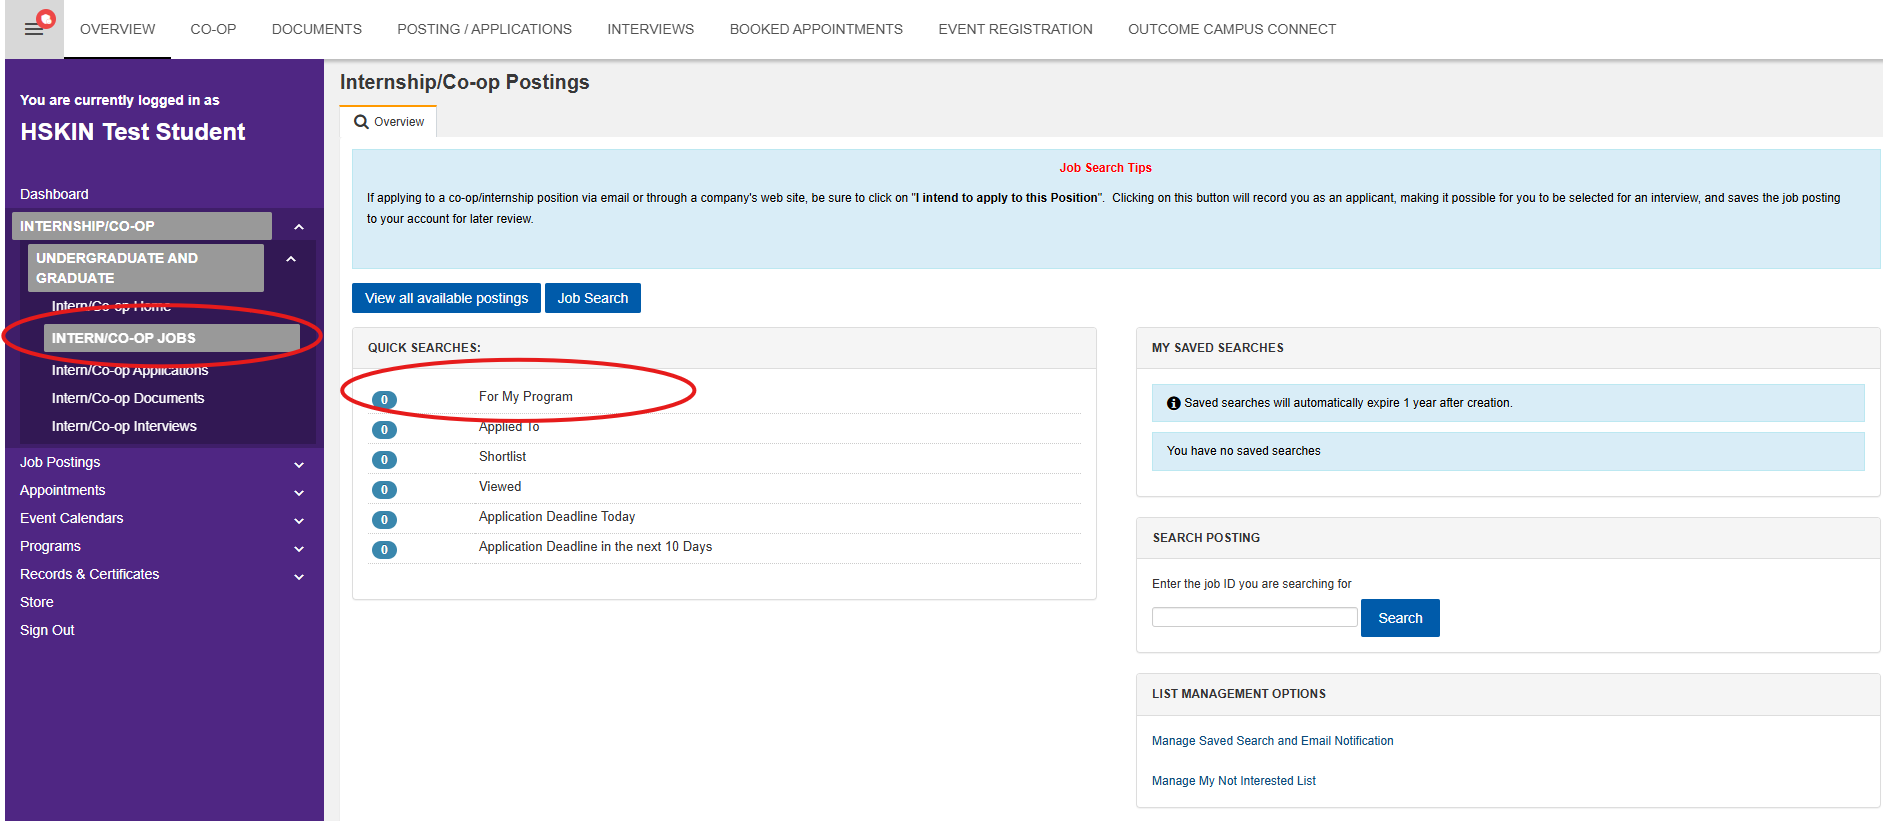Click the count badge beside Viewed

(384, 490)
